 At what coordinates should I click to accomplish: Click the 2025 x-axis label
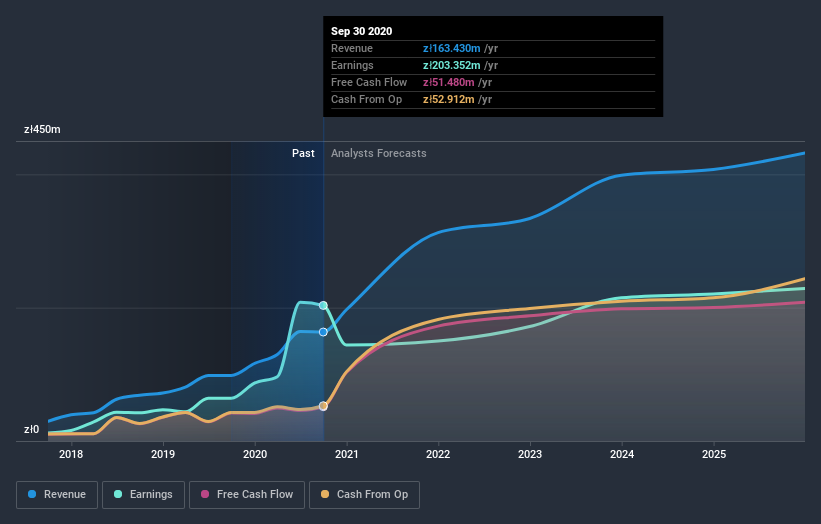[x=714, y=454]
